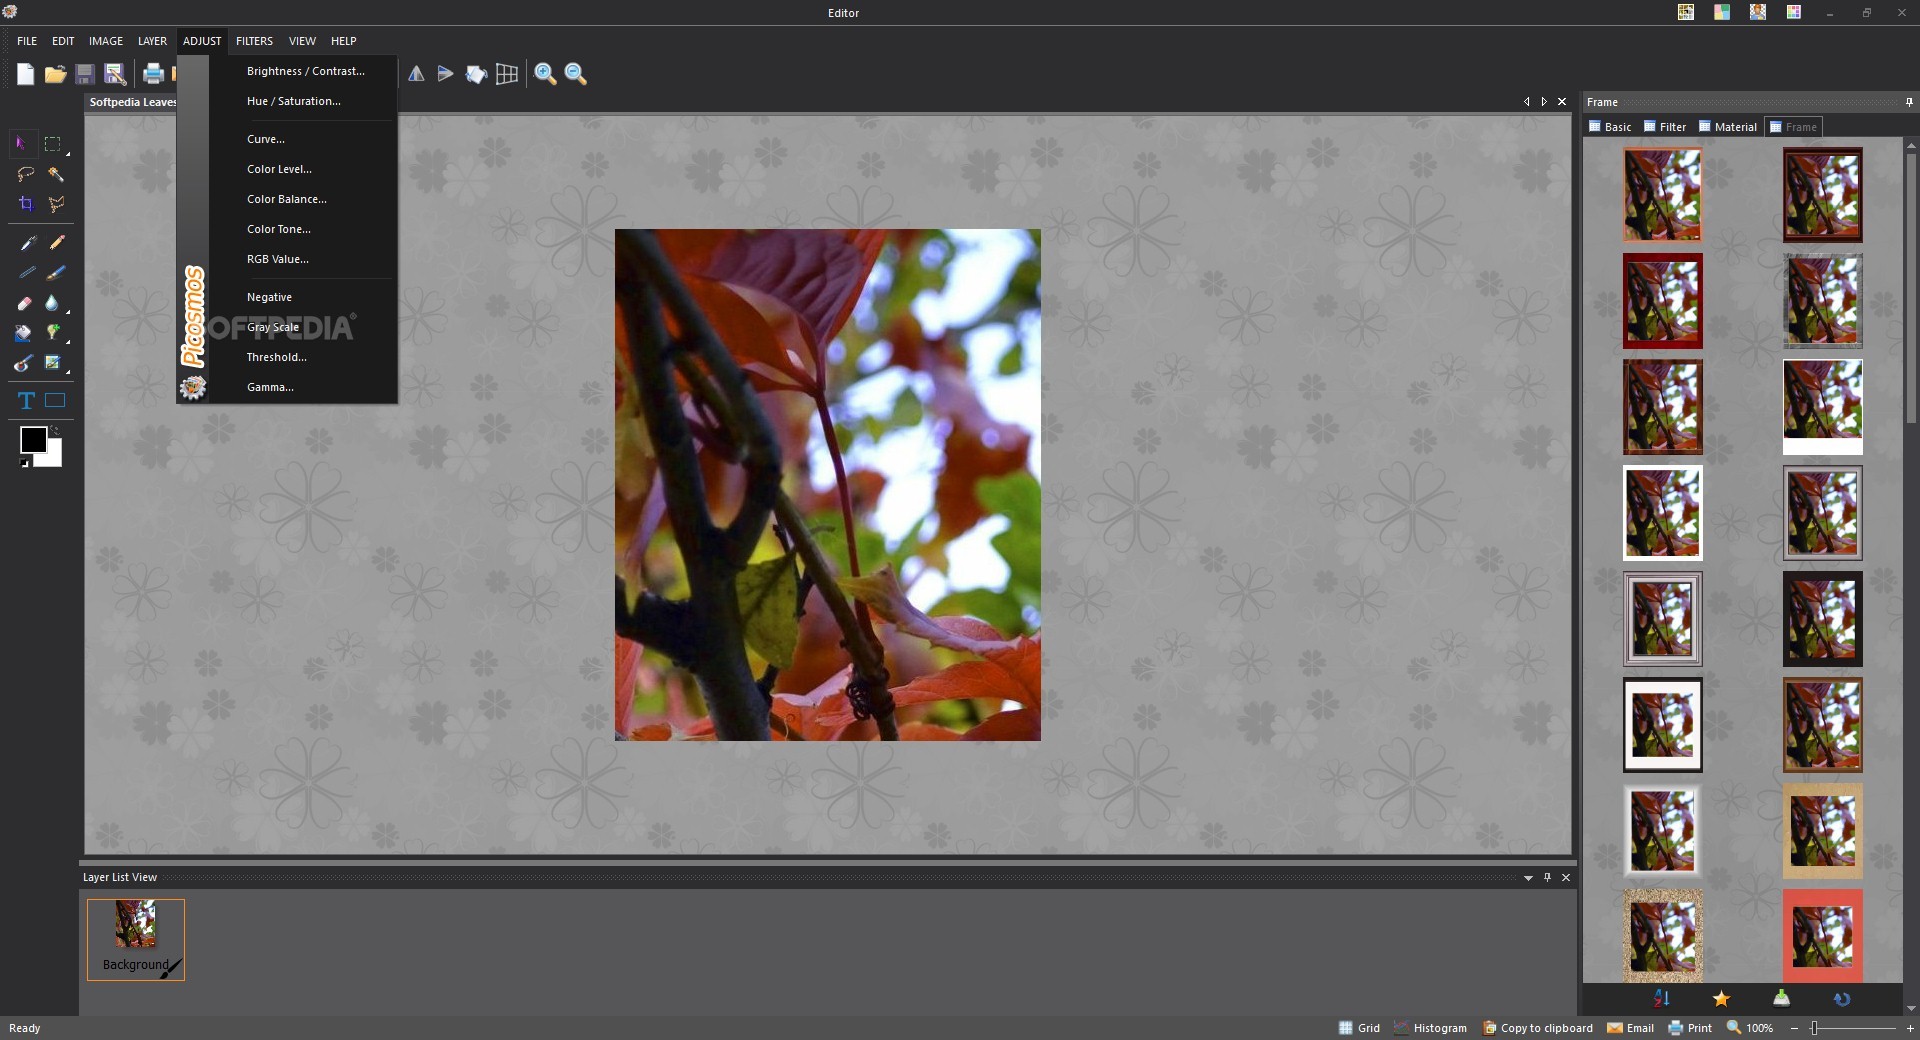Screen dimensions: 1920x1040
Task: Select Hue / Saturation menu entry
Action: click(304, 101)
